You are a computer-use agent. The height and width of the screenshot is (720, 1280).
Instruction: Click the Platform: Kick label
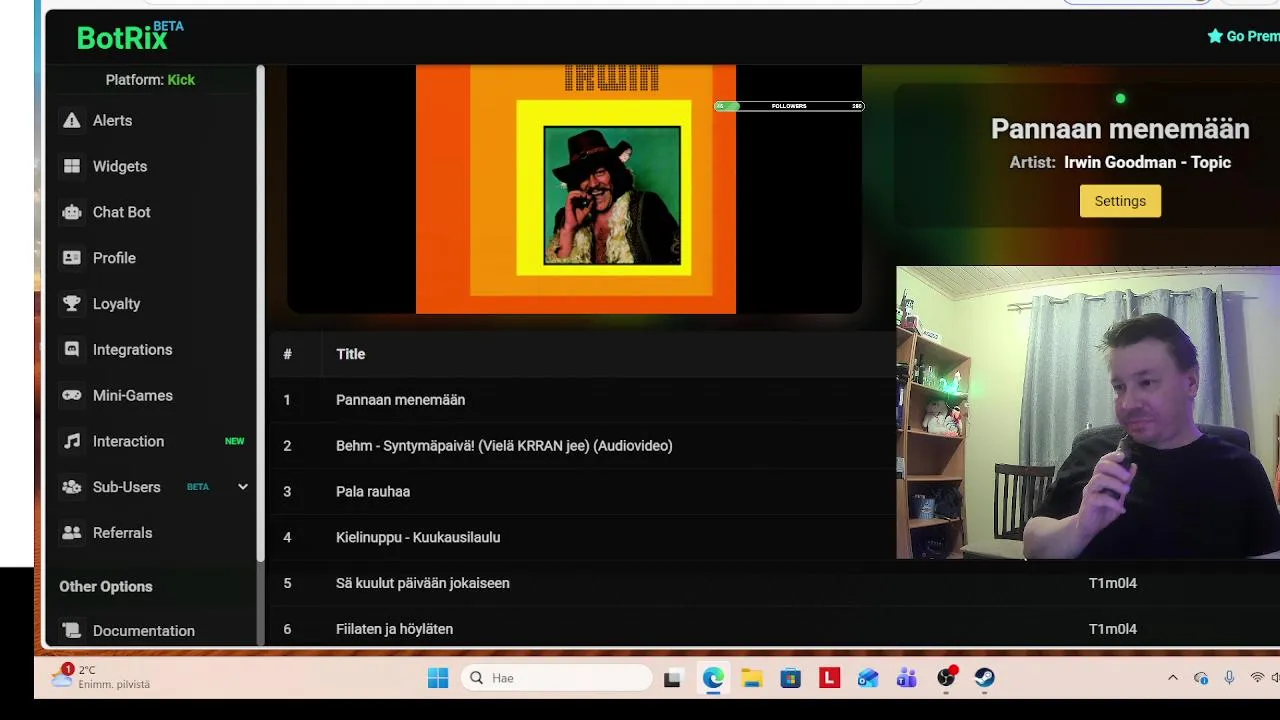coord(150,80)
